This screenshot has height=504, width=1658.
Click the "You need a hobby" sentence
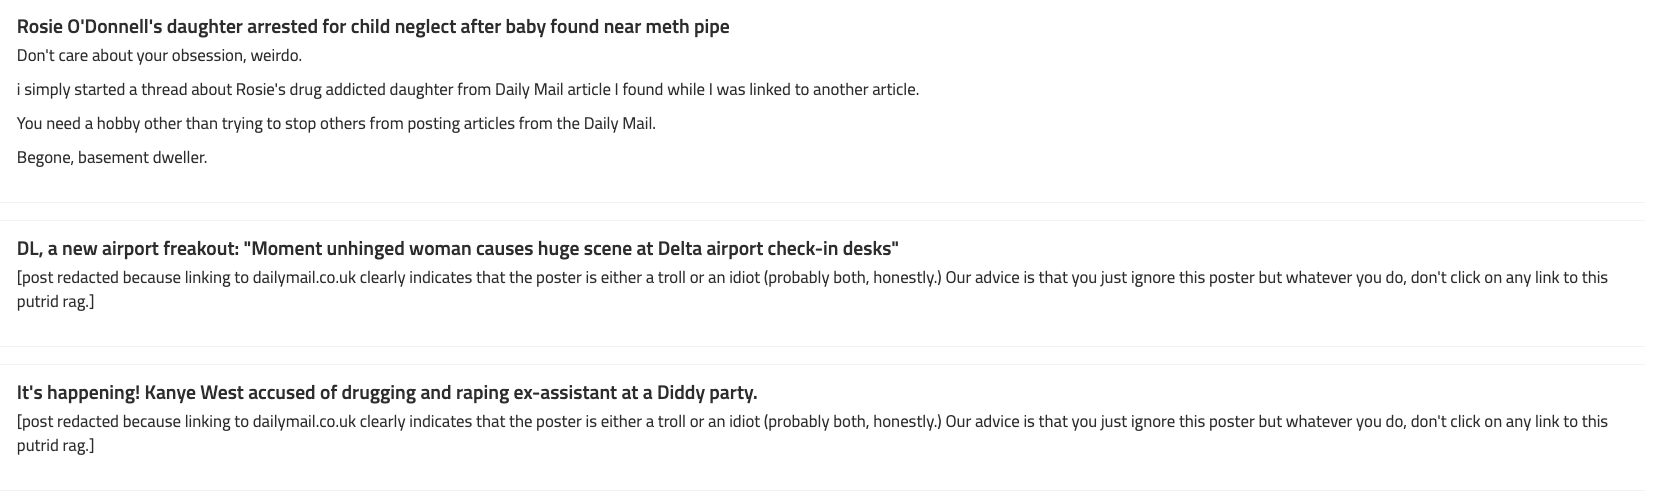(336, 124)
